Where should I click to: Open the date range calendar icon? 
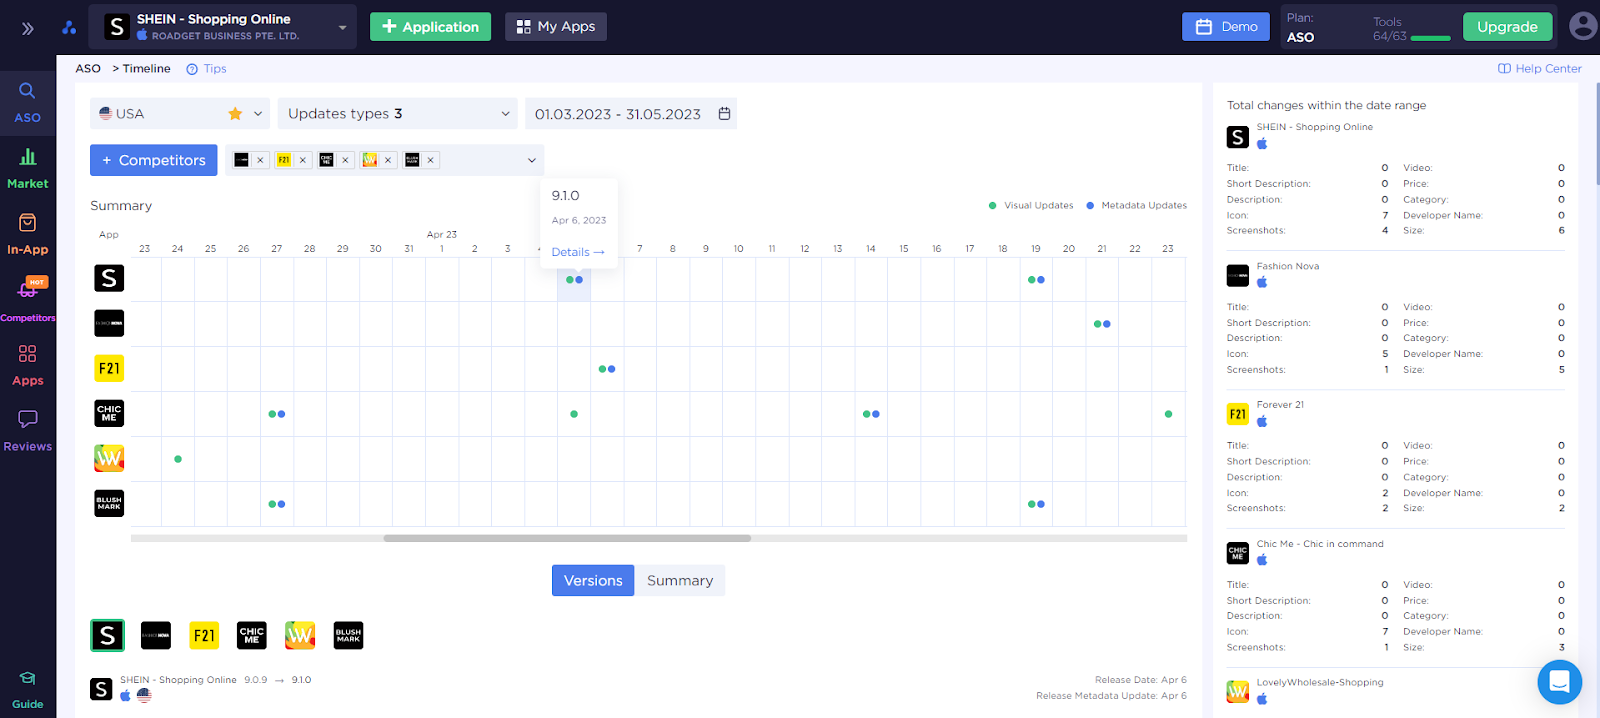724,114
